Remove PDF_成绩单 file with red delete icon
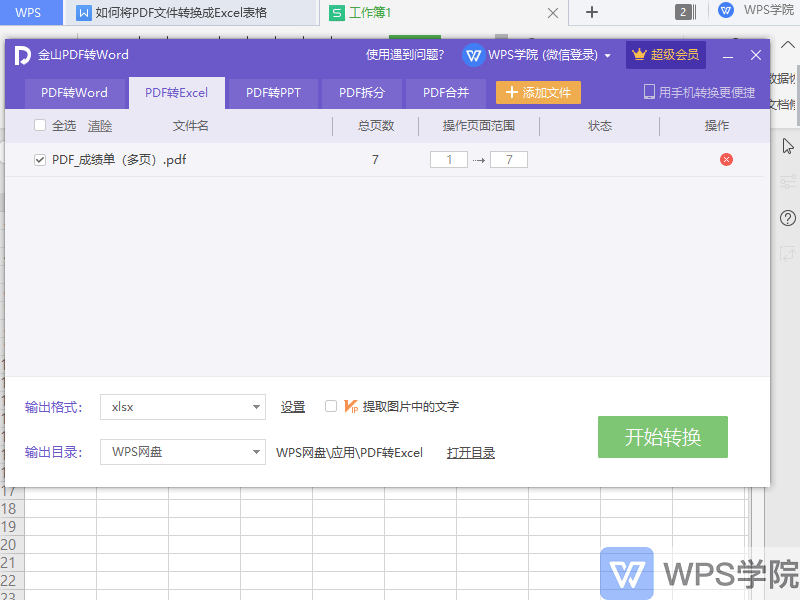Viewport: 800px width, 600px height. tap(726, 160)
